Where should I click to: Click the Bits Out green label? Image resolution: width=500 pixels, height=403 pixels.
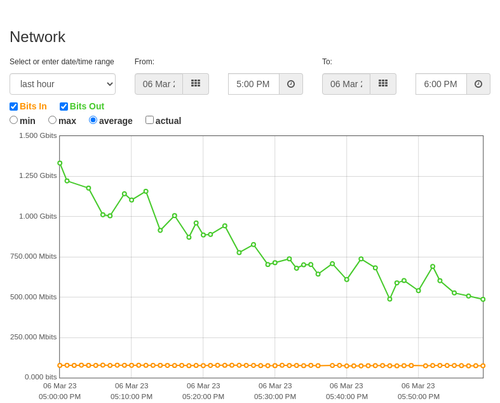click(87, 106)
